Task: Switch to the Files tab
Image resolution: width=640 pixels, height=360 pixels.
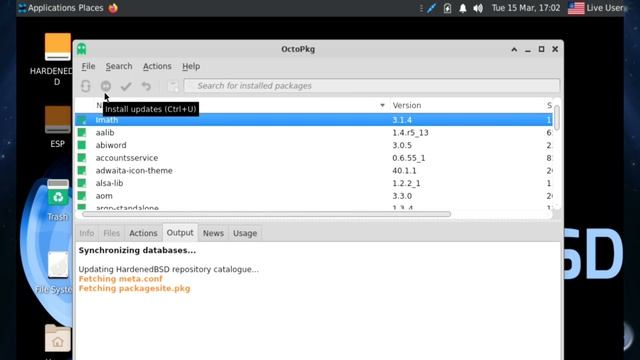Action: 111,233
